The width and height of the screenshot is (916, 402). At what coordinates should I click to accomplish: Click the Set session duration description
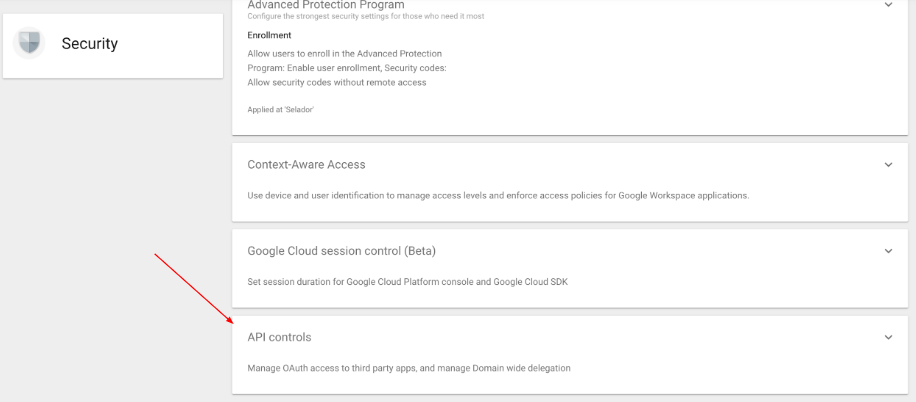[x=408, y=282]
